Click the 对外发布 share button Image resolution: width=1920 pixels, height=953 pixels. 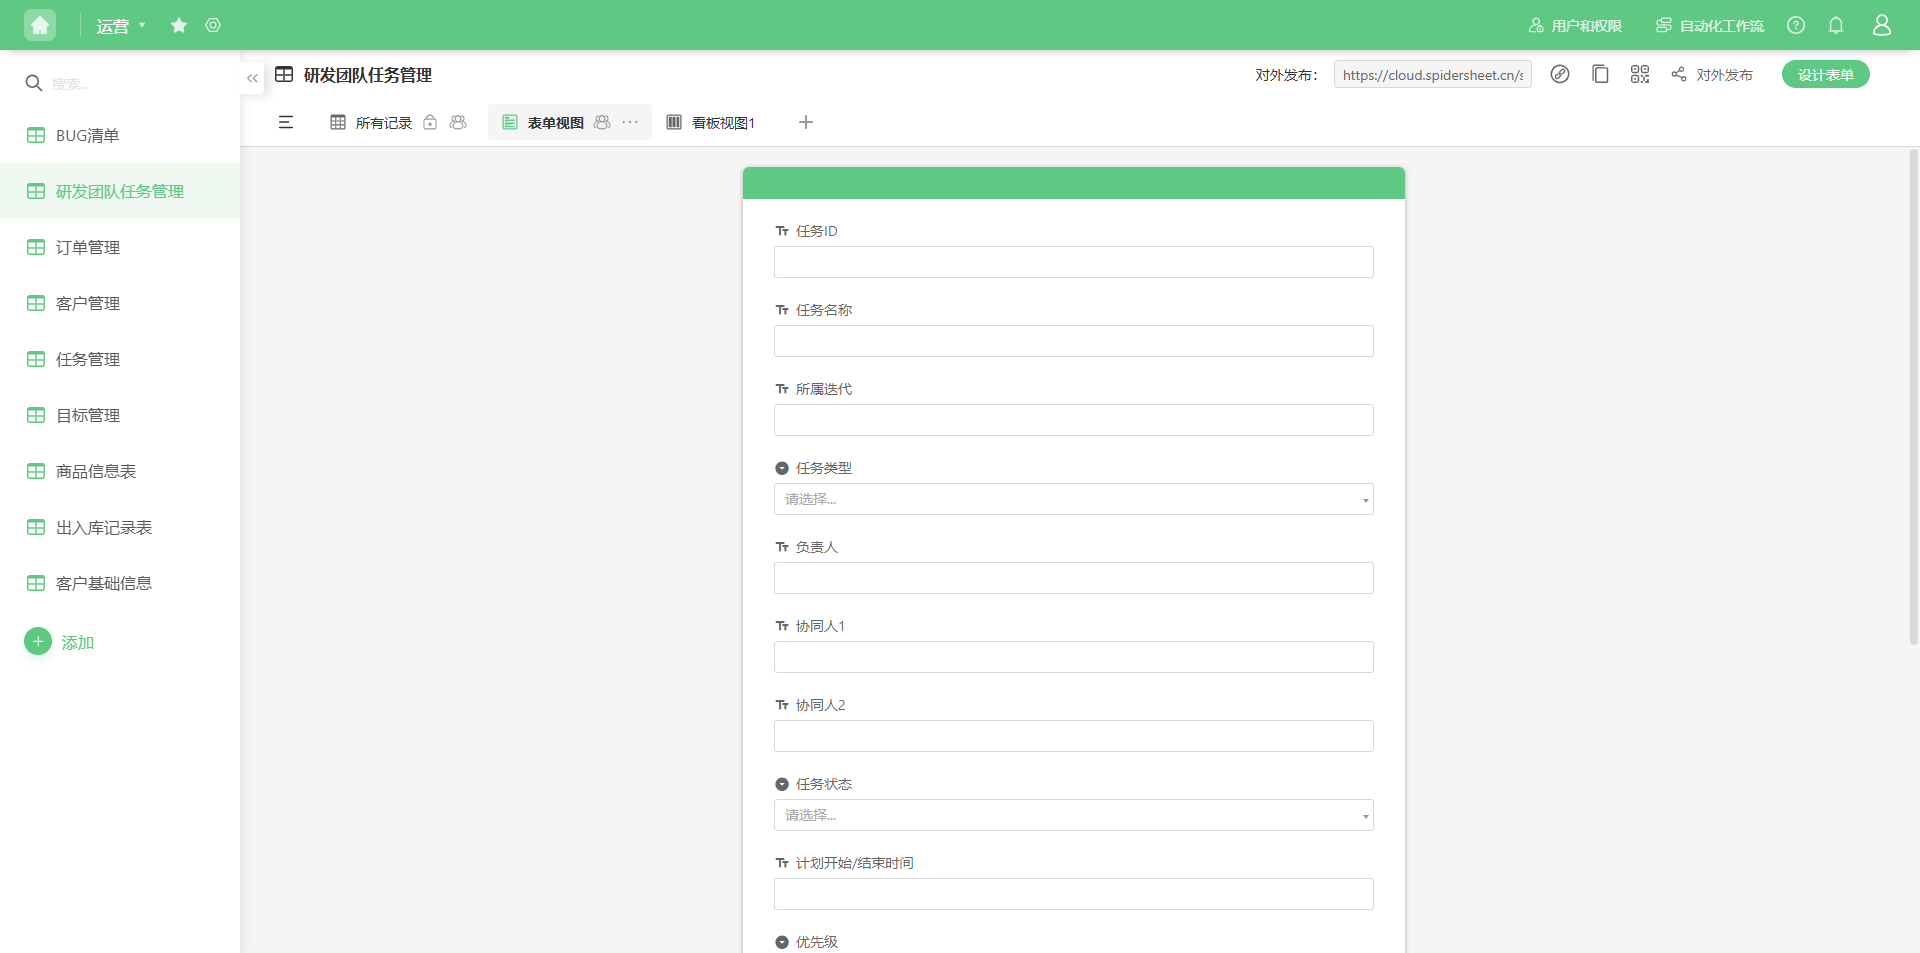tap(1712, 75)
